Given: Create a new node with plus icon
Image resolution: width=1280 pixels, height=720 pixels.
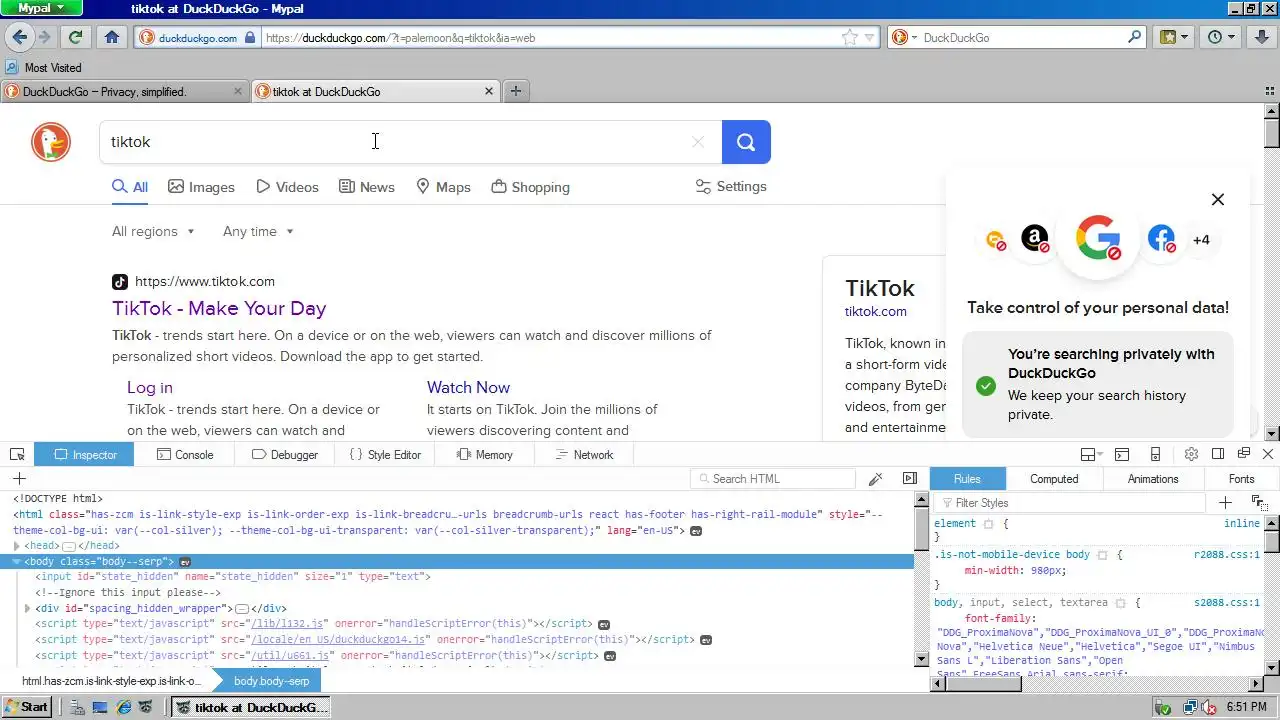Looking at the screenshot, I should [x=19, y=479].
